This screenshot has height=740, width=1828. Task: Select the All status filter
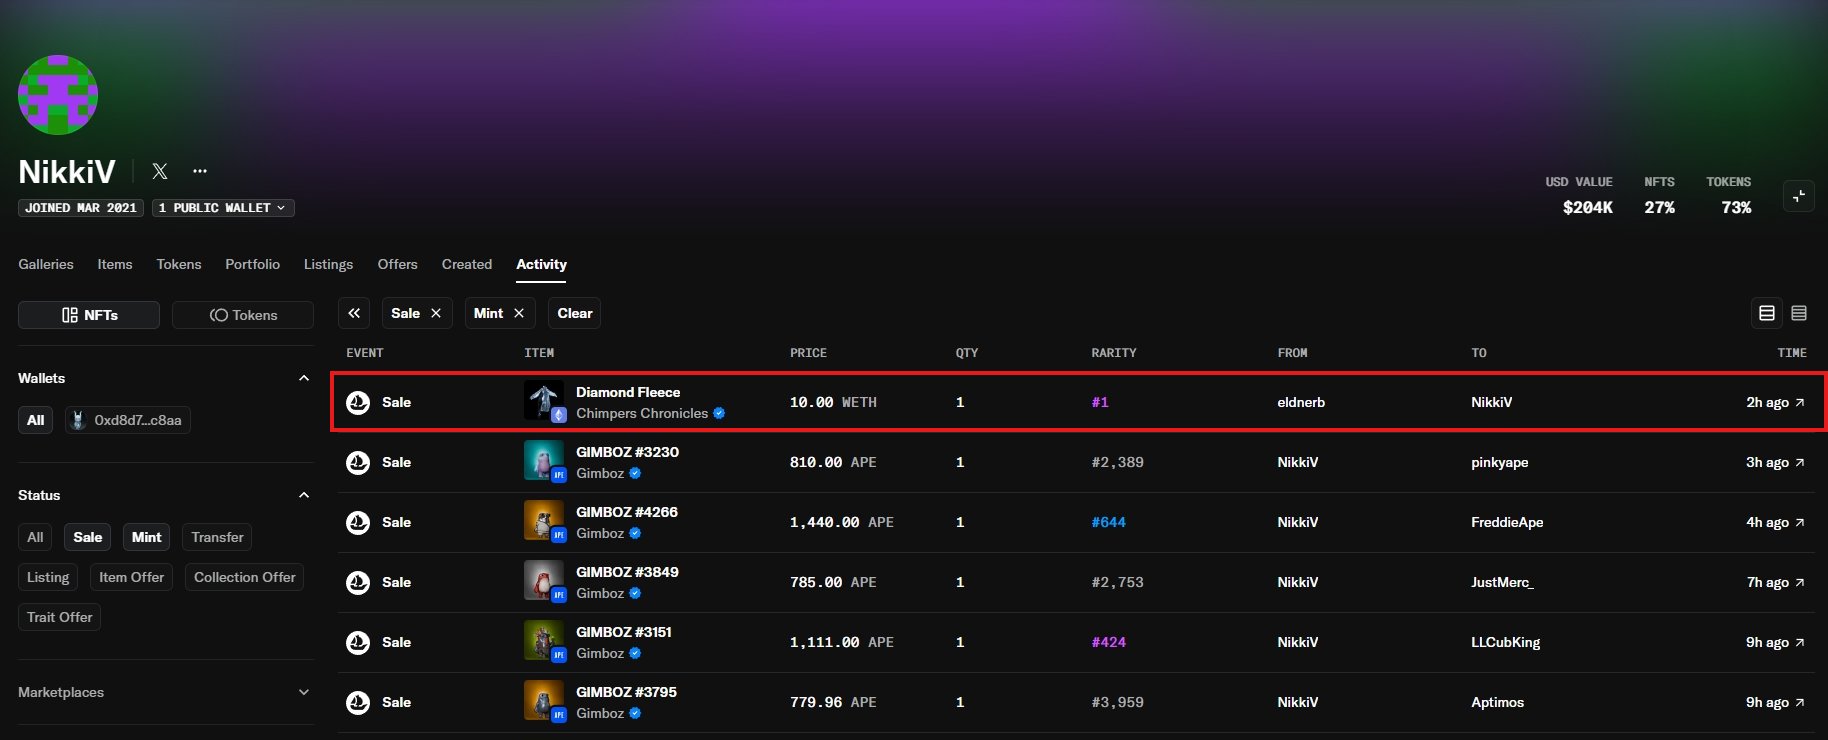35,537
